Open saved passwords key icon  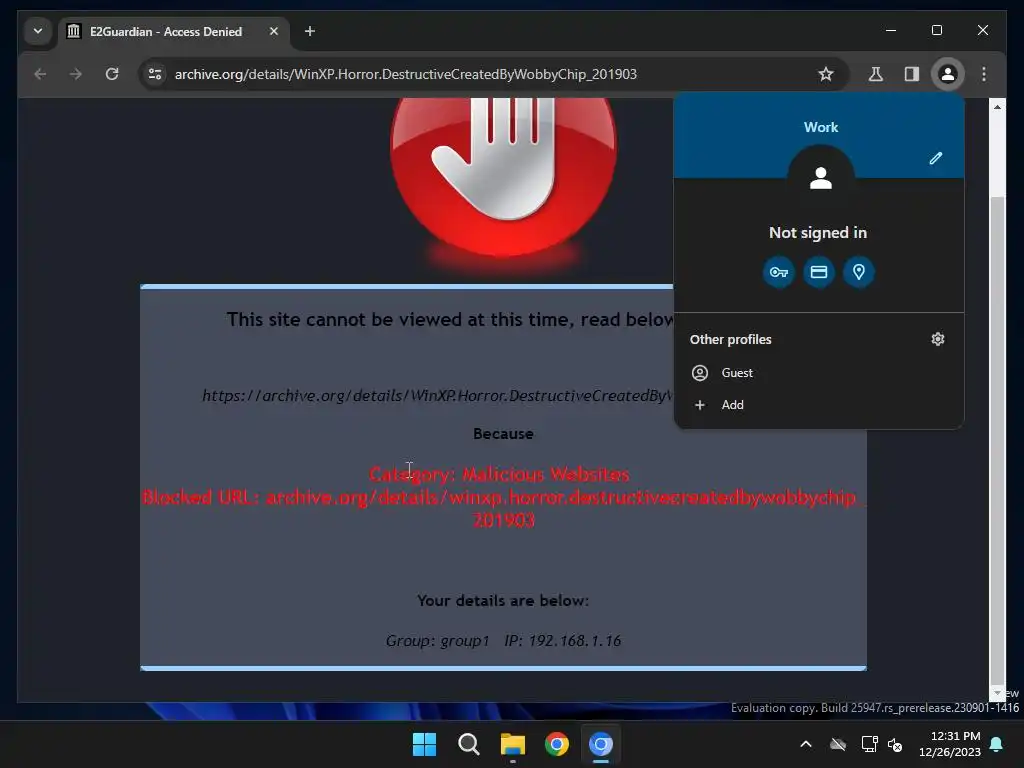pos(778,272)
